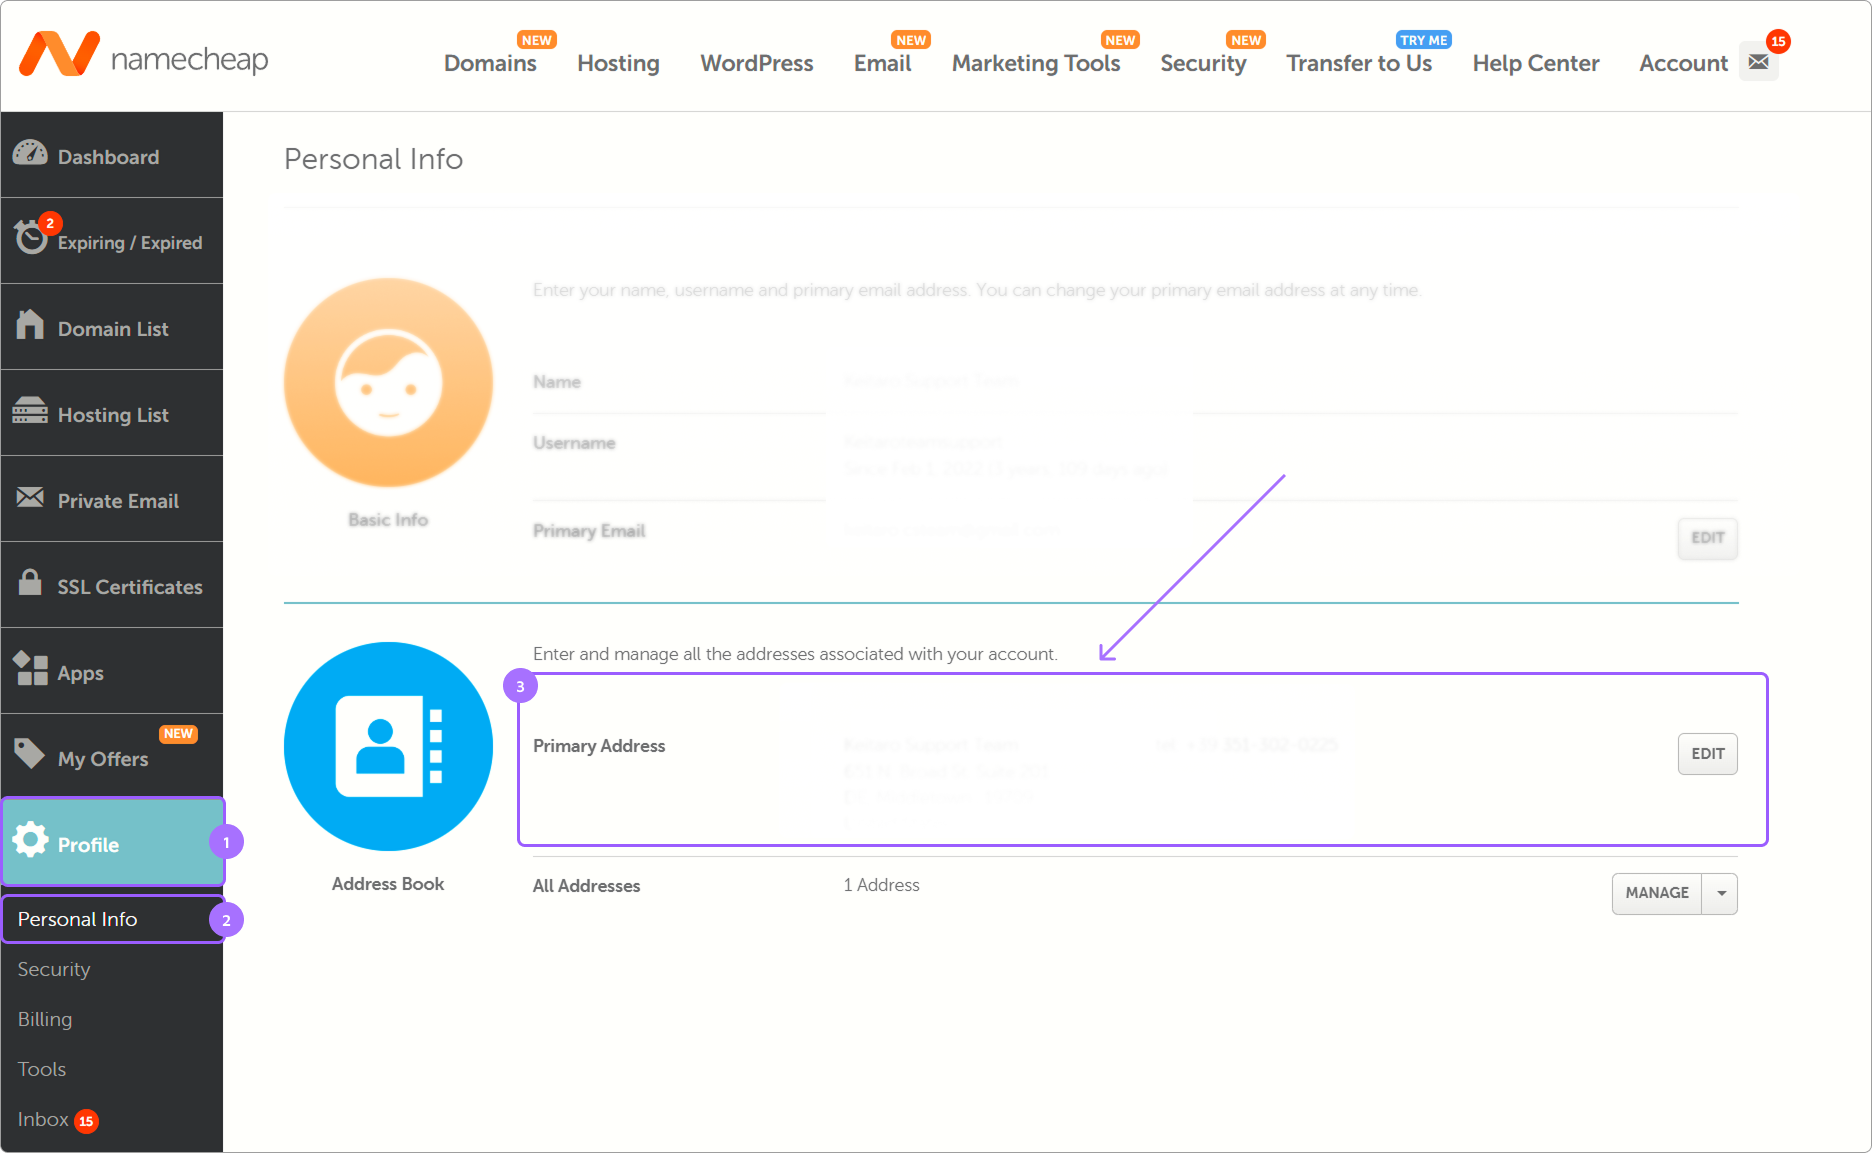This screenshot has width=1872, height=1153.
Task: Click the Namecheap logo
Action: [144, 55]
